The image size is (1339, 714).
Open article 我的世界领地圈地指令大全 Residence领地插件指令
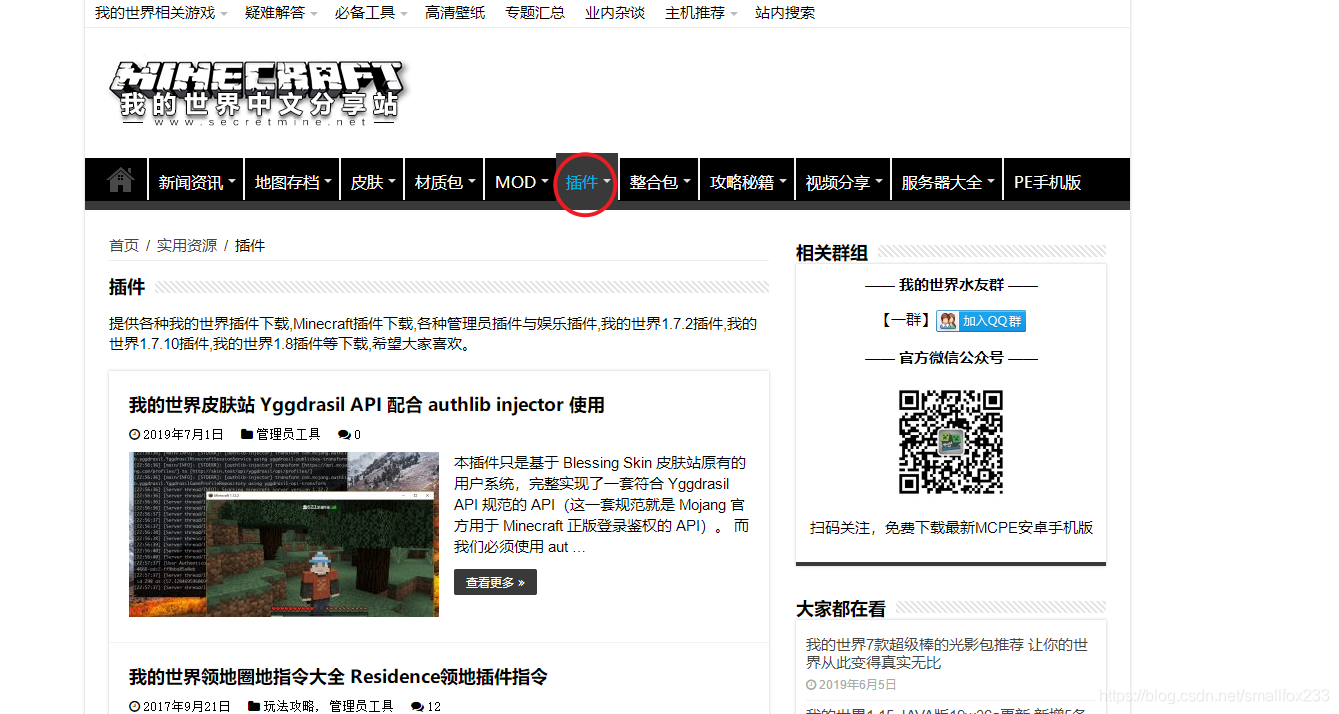coord(338,677)
